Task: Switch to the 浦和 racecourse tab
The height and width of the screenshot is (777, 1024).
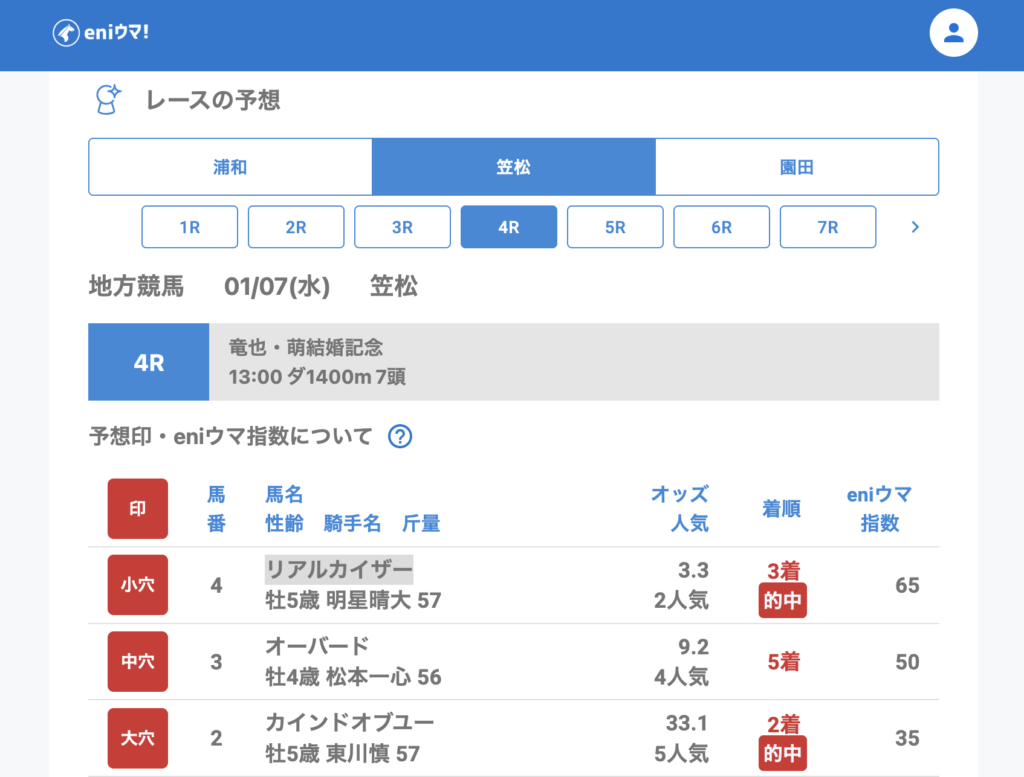Action: (230, 167)
